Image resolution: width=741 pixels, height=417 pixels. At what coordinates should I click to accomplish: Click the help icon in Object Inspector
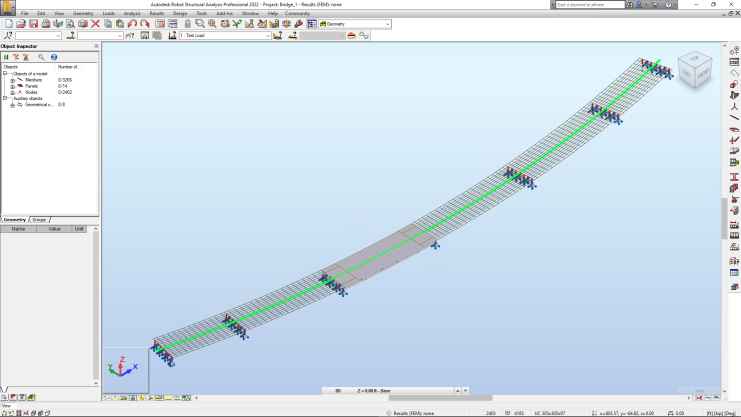tap(53, 57)
